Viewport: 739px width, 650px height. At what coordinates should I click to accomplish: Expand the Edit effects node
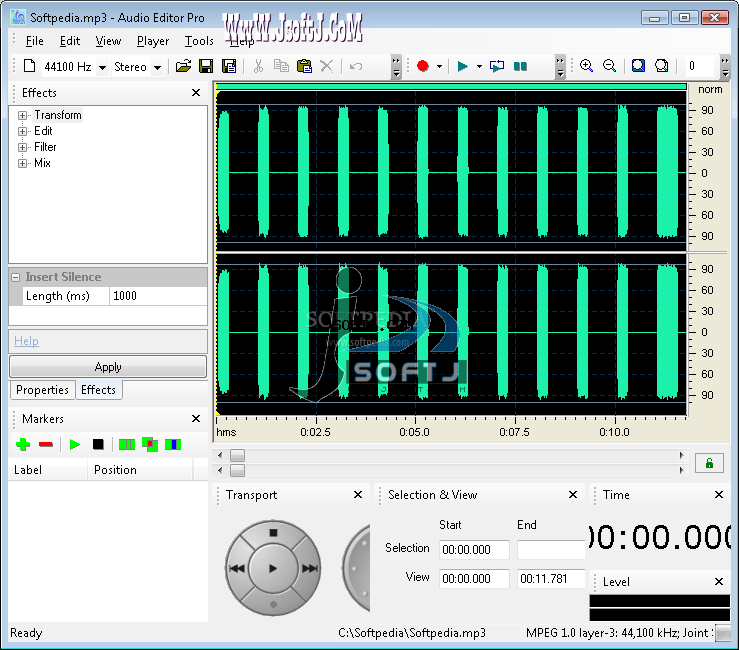click(22, 132)
